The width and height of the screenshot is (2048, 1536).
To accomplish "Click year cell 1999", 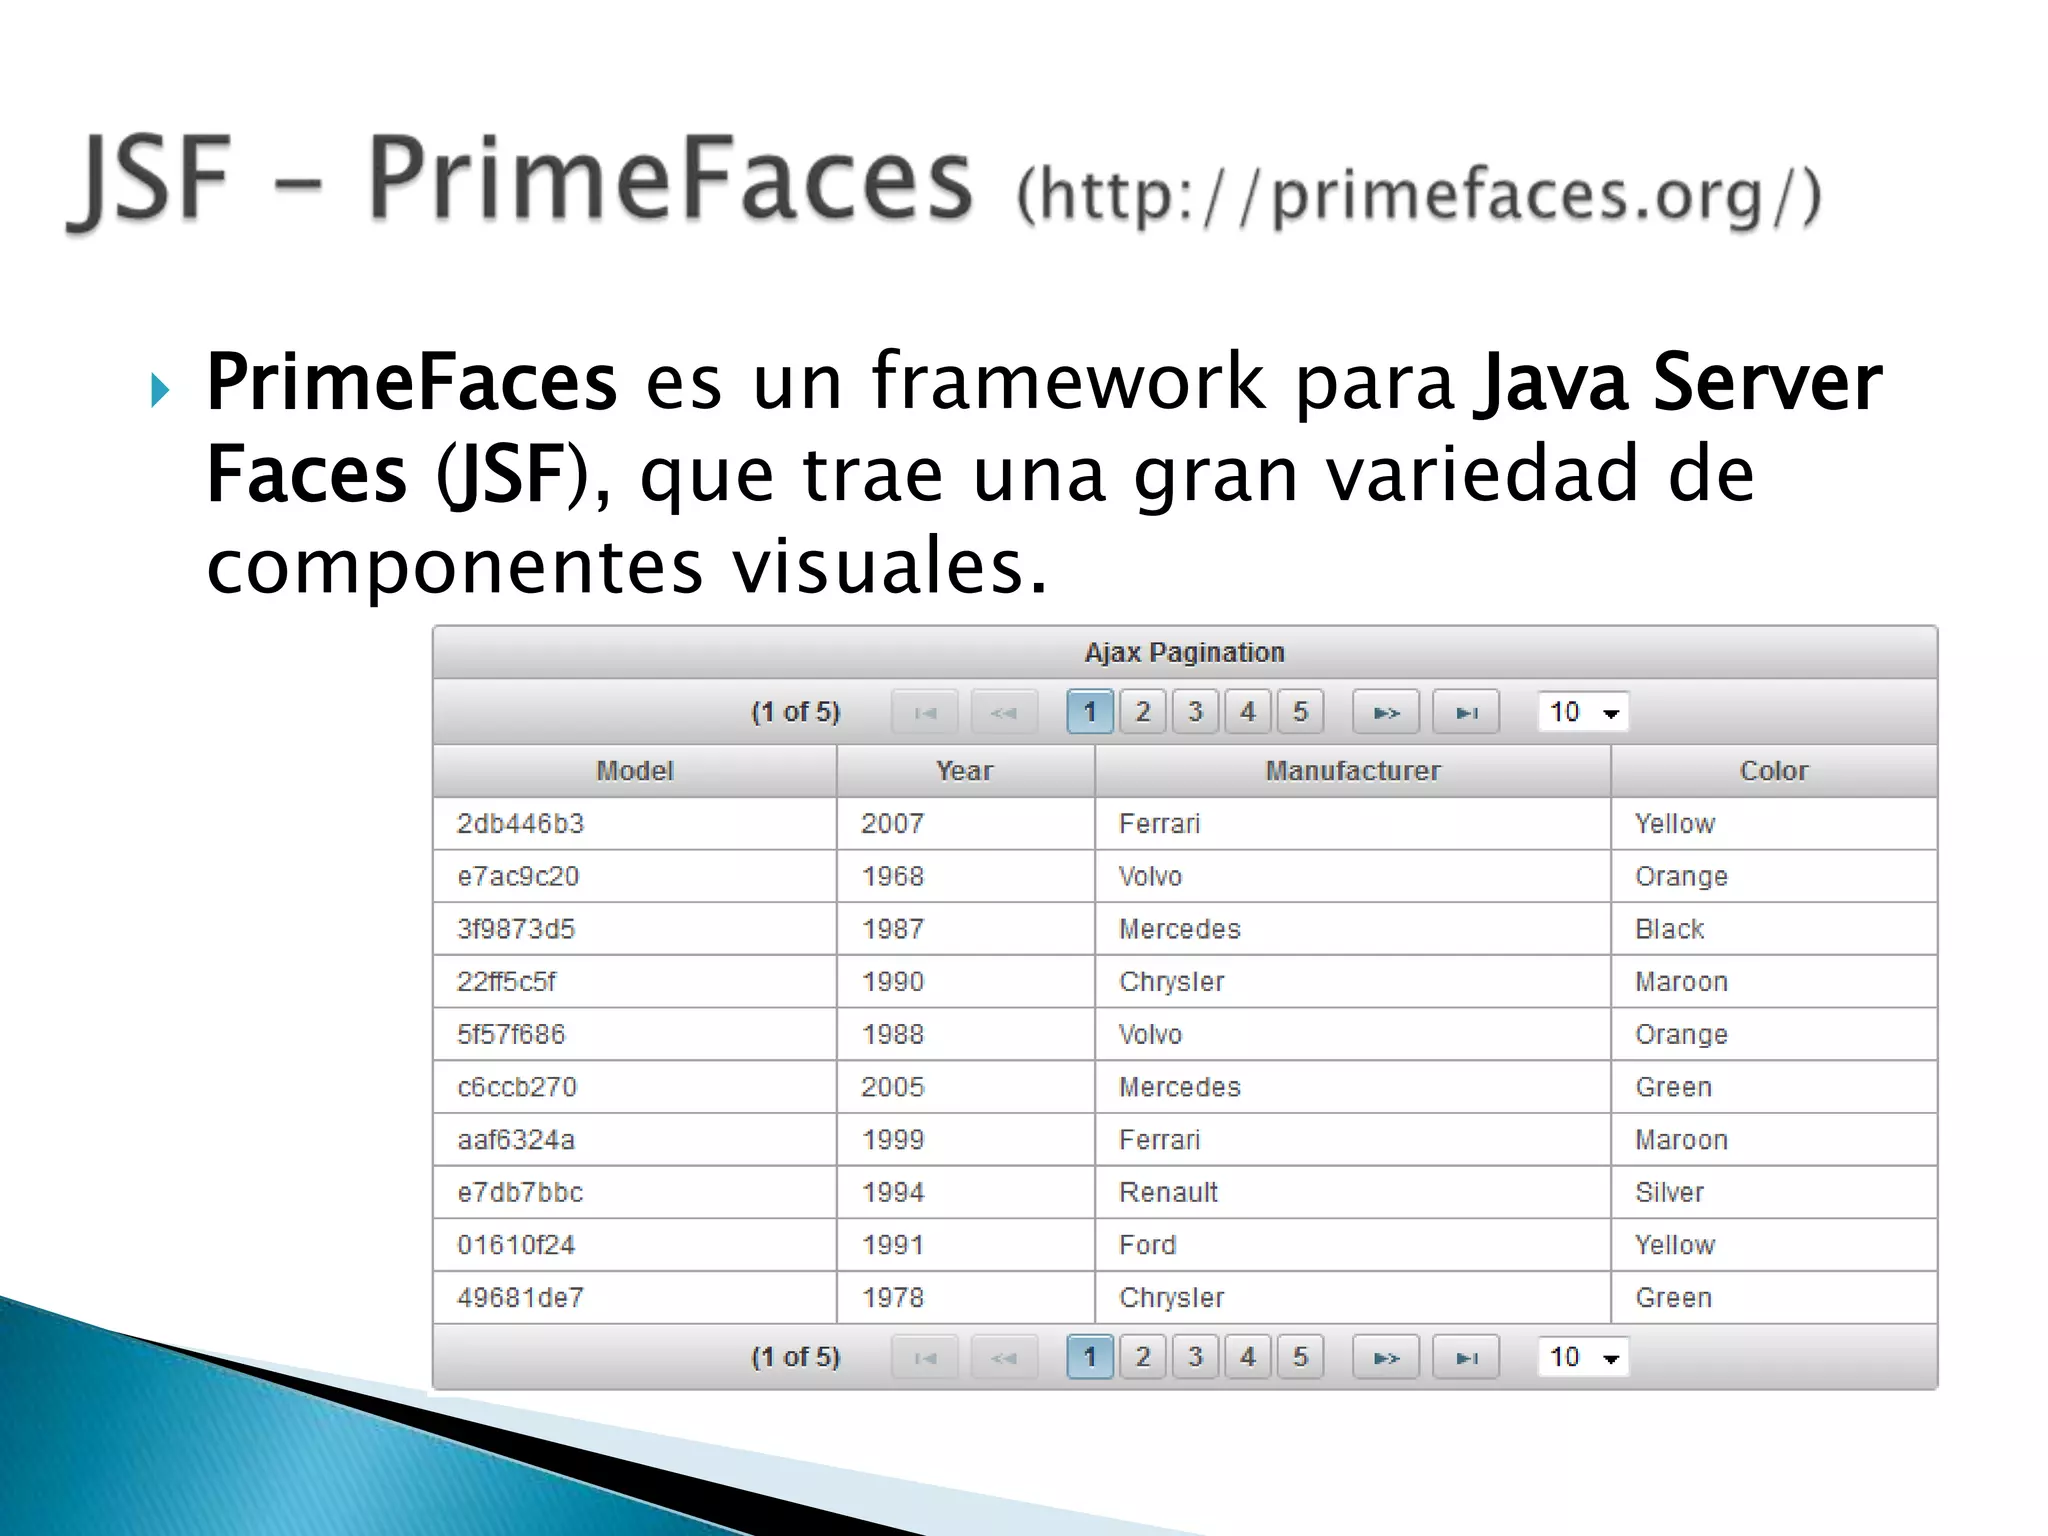I will (x=965, y=1140).
